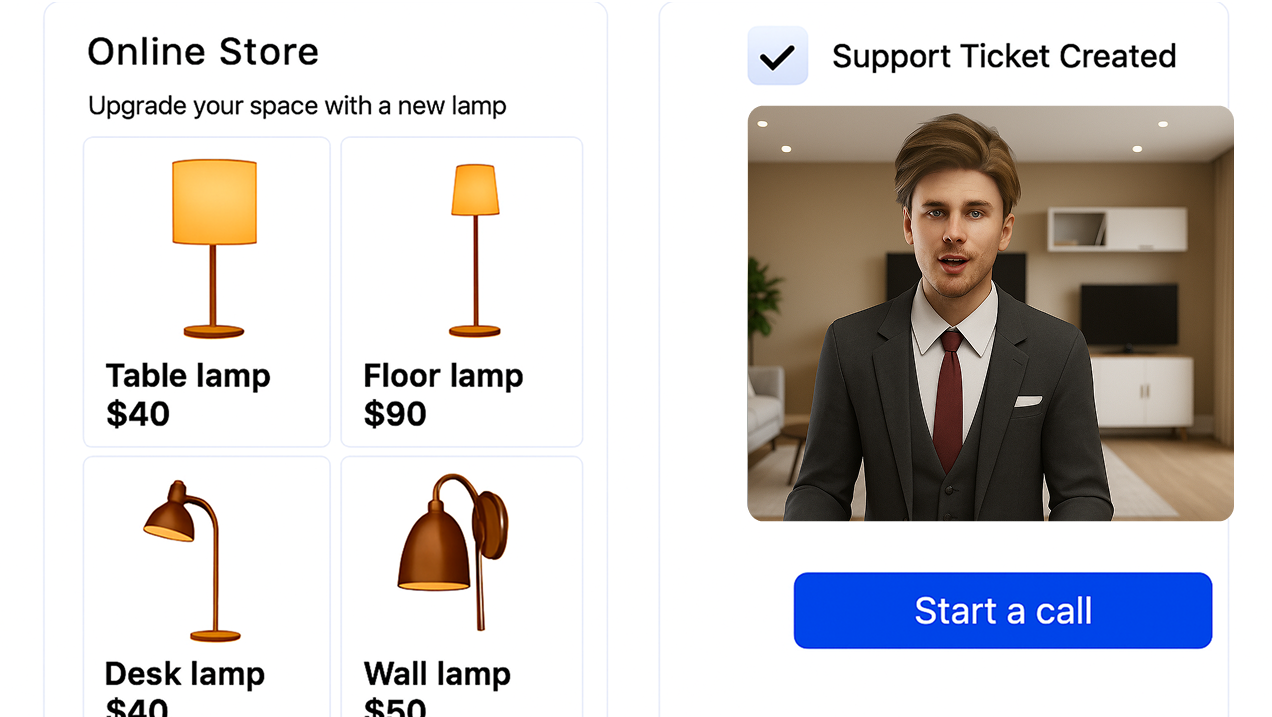Image resolution: width=1272 pixels, height=717 pixels.
Task: Start a call with support
Action: coord(1003,610)
